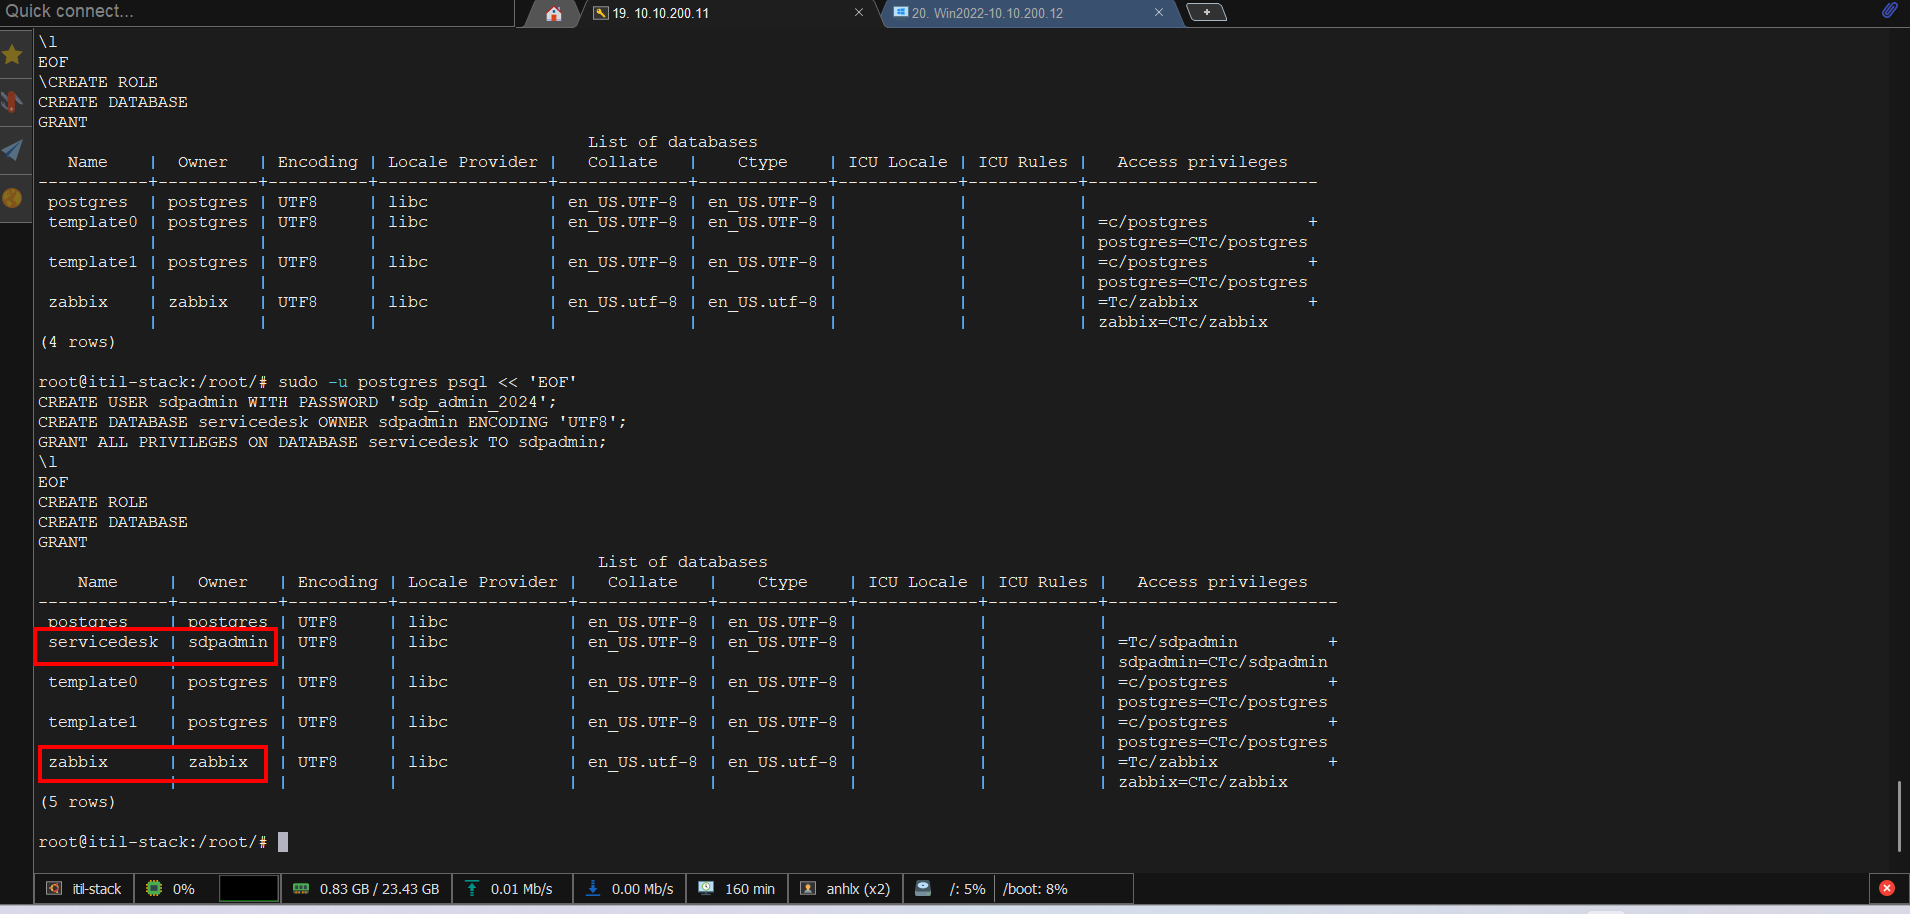Open a new tab with plus button
Image resolution: width=1910 pixels, height=914 pixels.
[x=1206, y=13]
